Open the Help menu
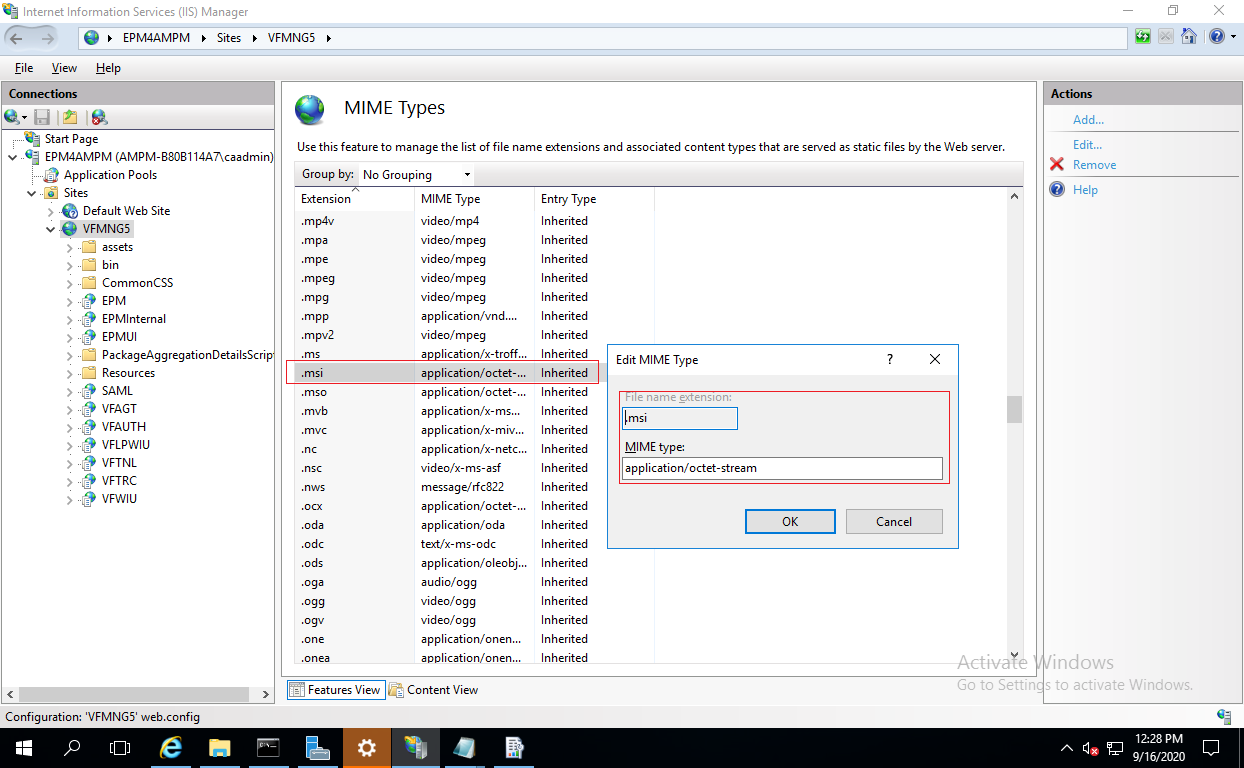Viewport: 1244px width, 768px height. (108, 68)
